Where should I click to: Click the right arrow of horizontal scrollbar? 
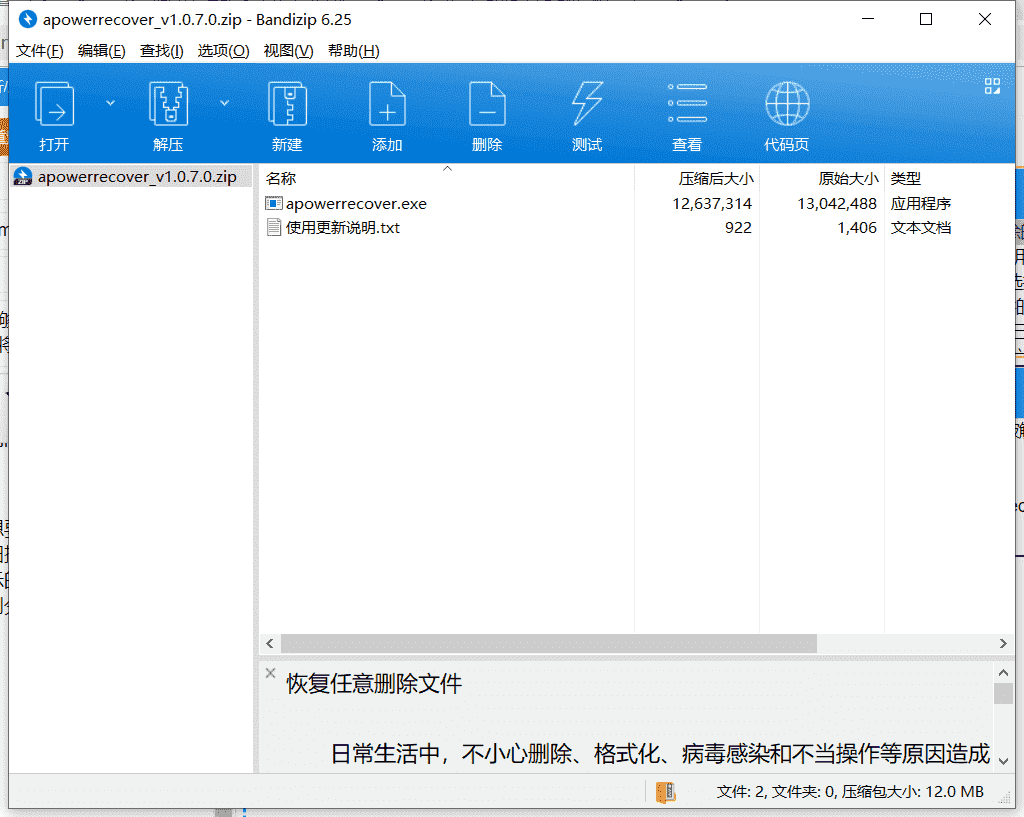click(1003, 644)
